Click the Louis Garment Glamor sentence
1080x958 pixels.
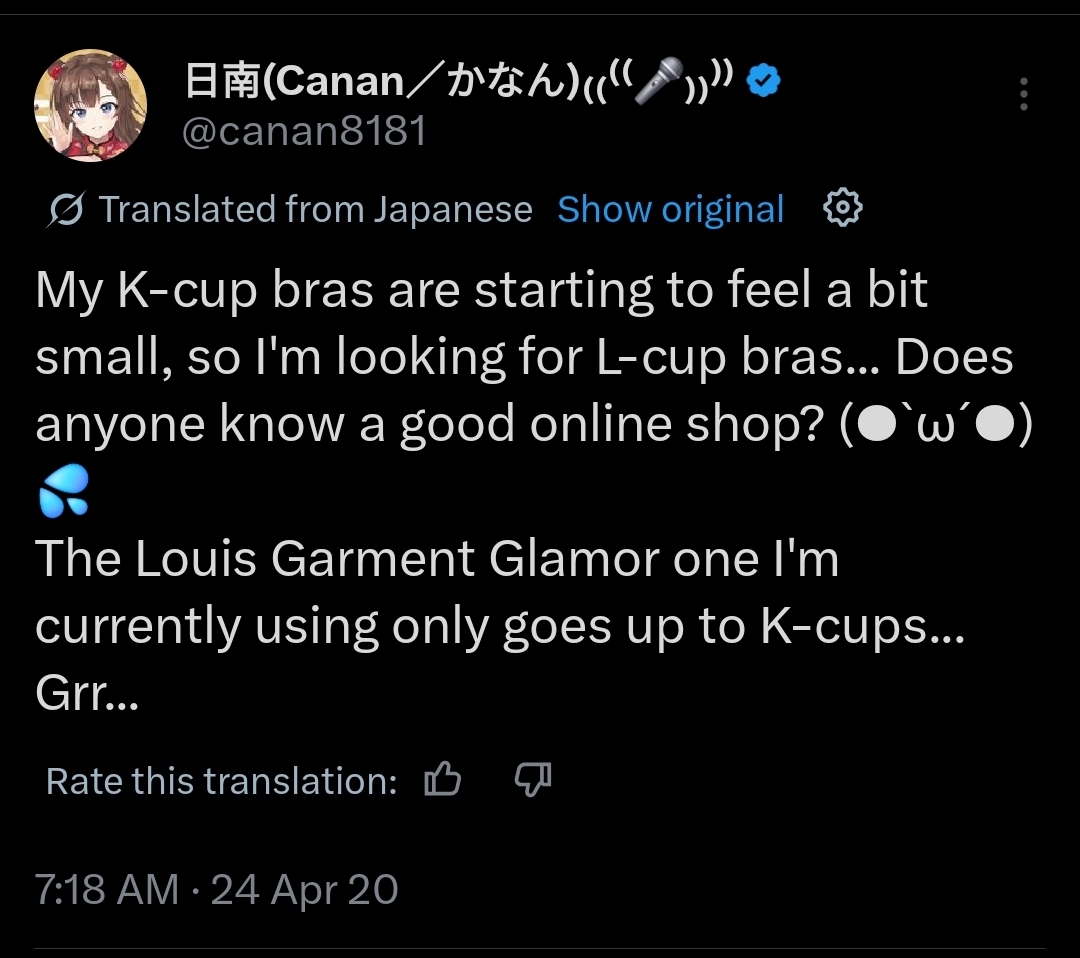[x=499, y=592]
